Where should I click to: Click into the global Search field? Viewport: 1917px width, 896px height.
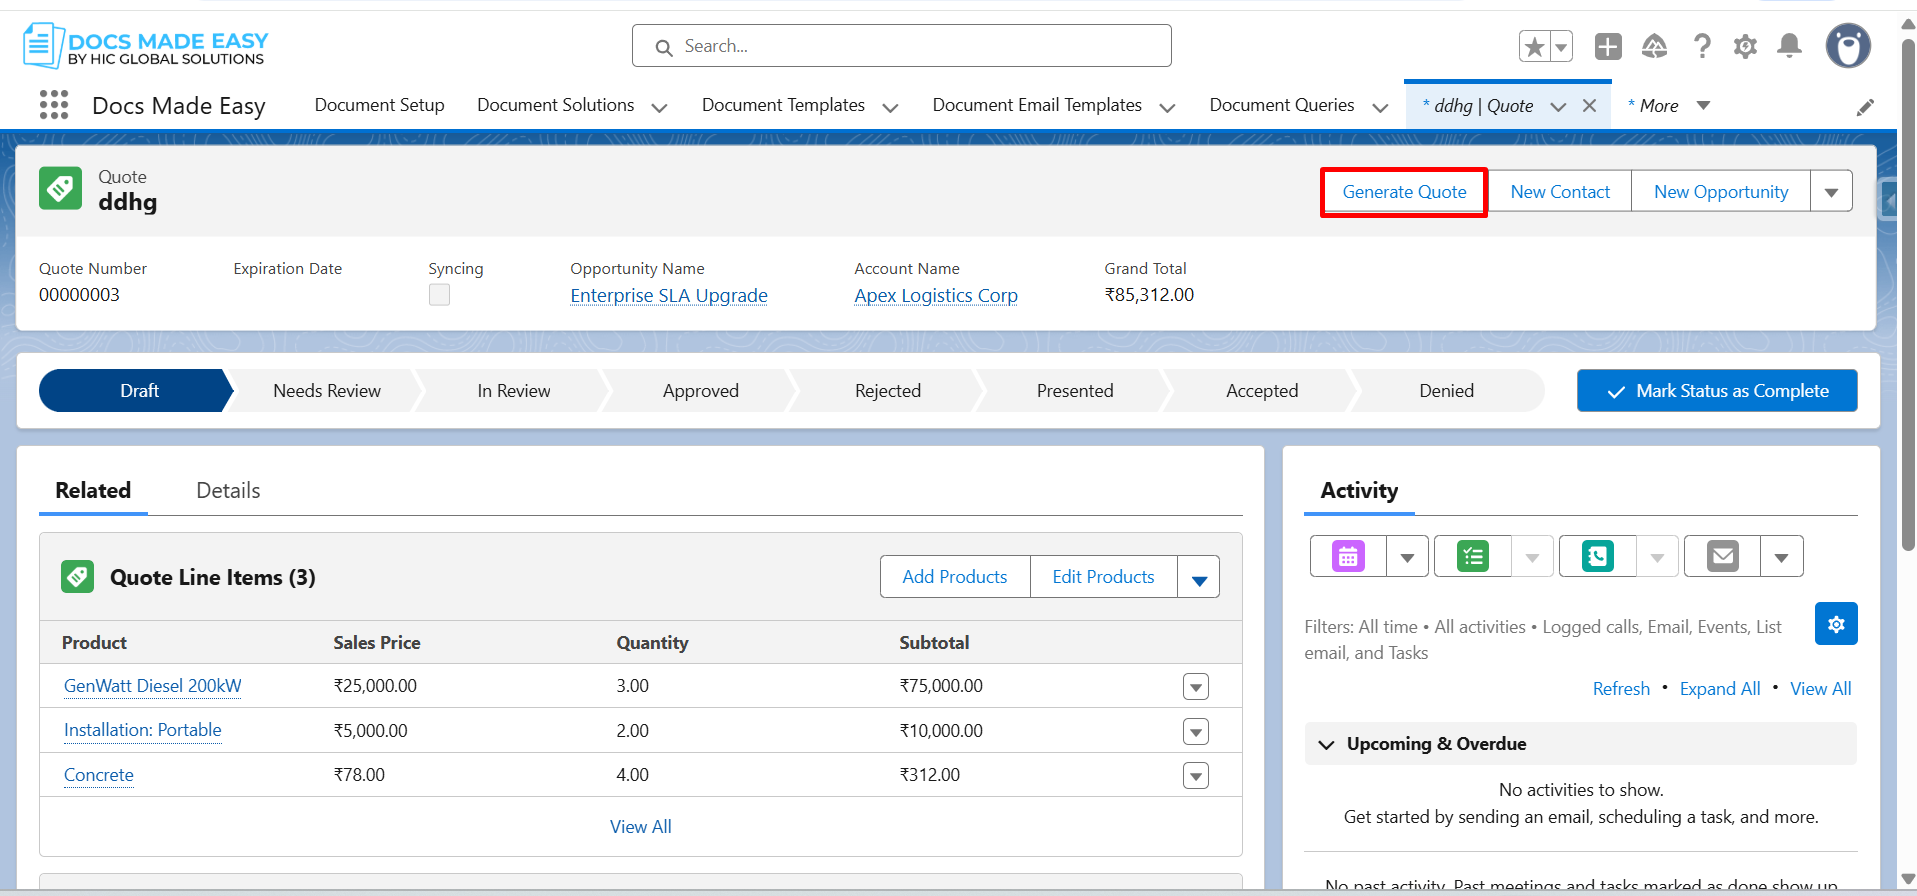[901, 46]
